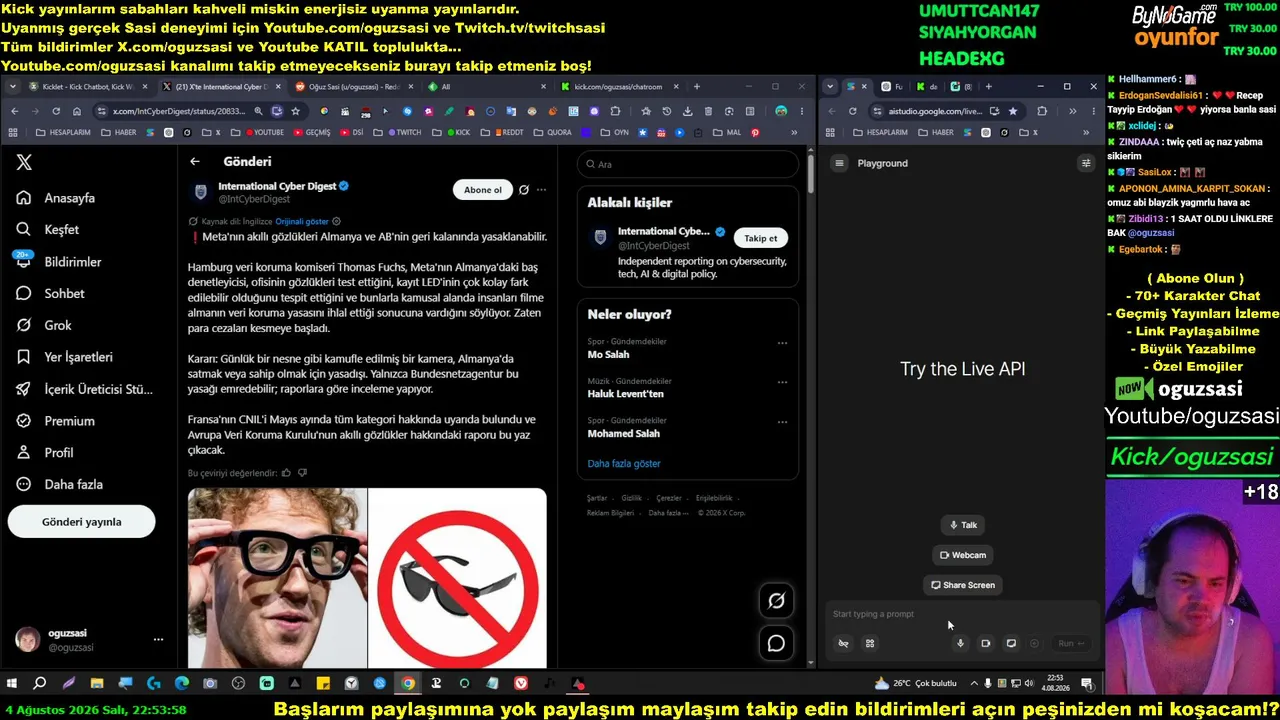This screenshot has width=1280, height=720.
Task: Open the Playground hamburger menu icon
Action: tap(840, 163)
